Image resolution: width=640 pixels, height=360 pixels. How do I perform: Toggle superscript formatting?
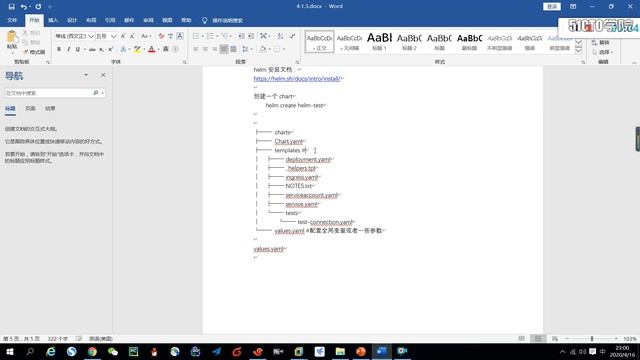click(x=111, y=49)
